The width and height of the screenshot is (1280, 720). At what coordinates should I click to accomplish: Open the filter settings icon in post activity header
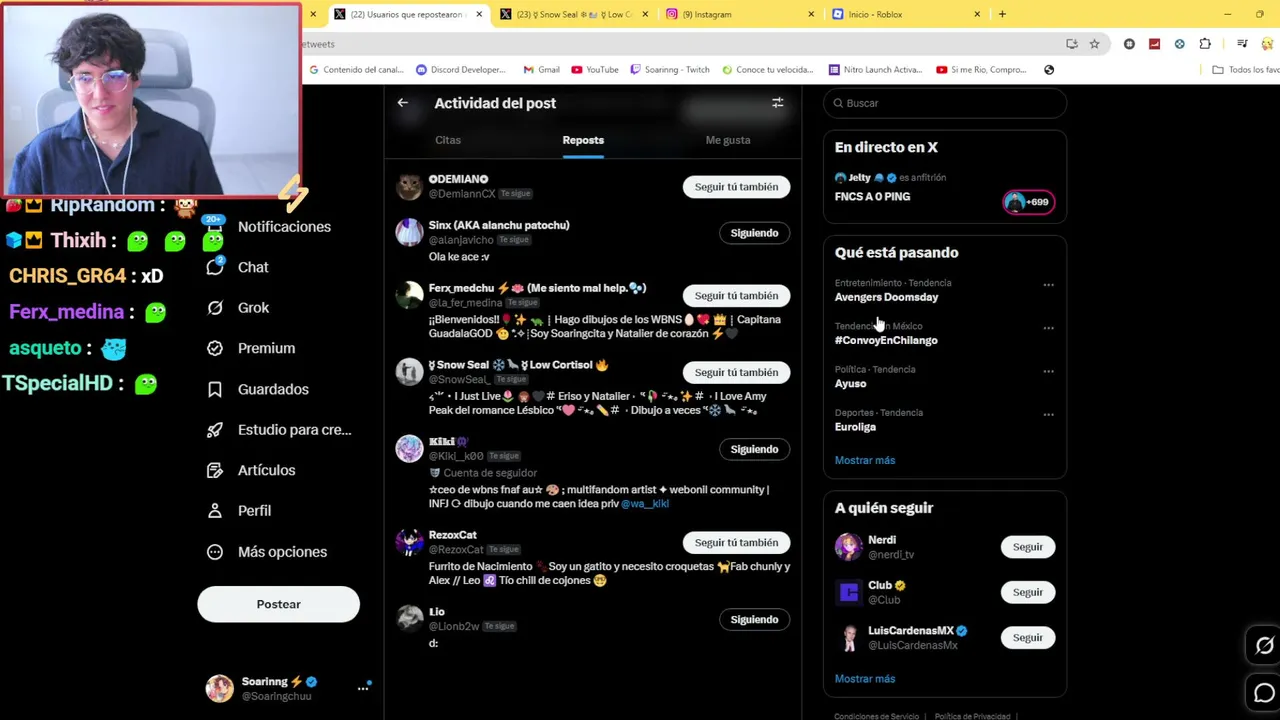click(777, 103)
